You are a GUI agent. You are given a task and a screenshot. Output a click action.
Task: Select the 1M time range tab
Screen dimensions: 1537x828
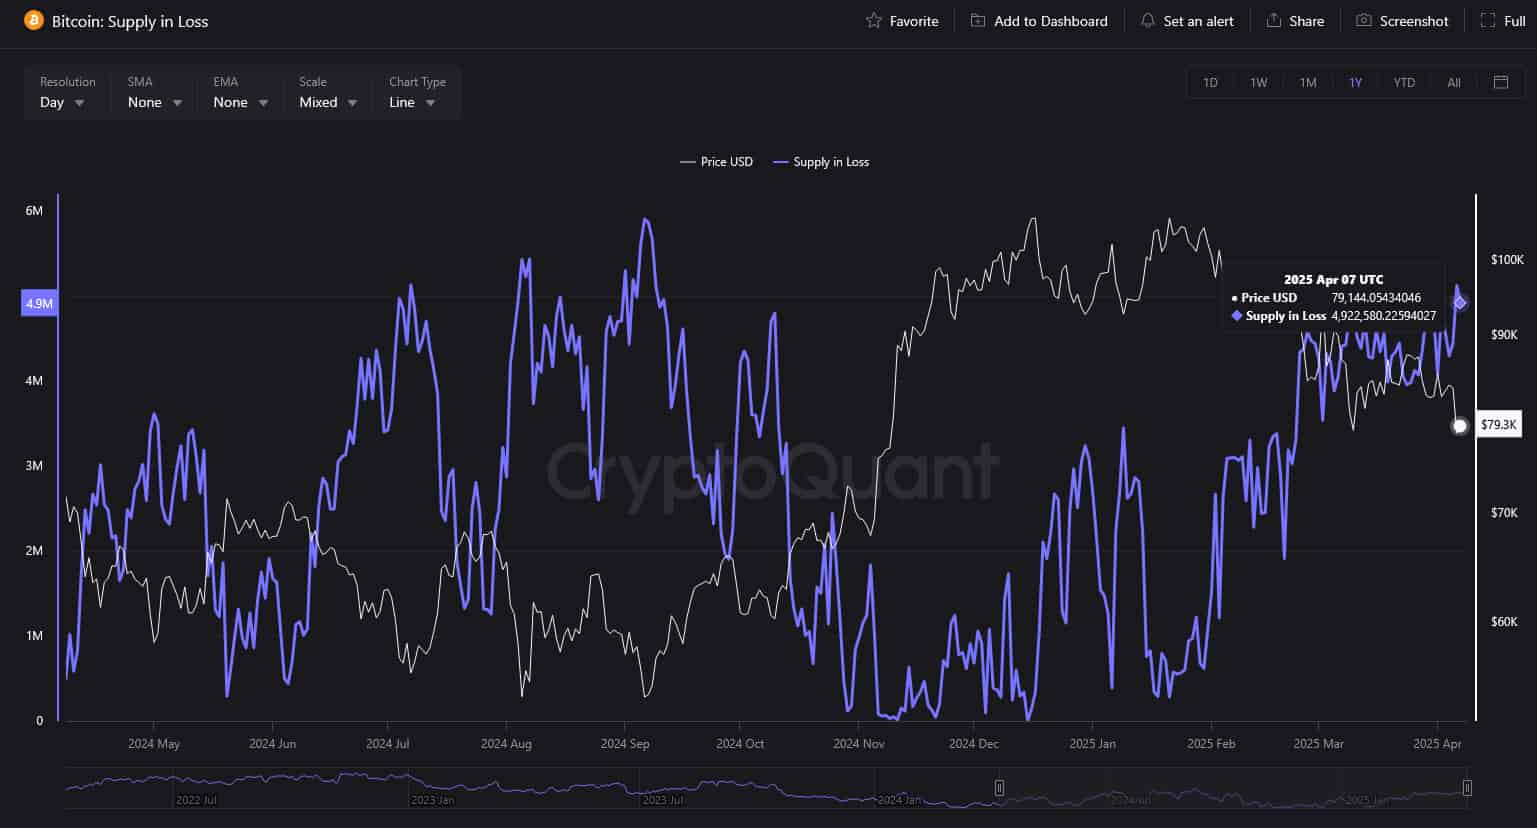tap(1307, 82)
